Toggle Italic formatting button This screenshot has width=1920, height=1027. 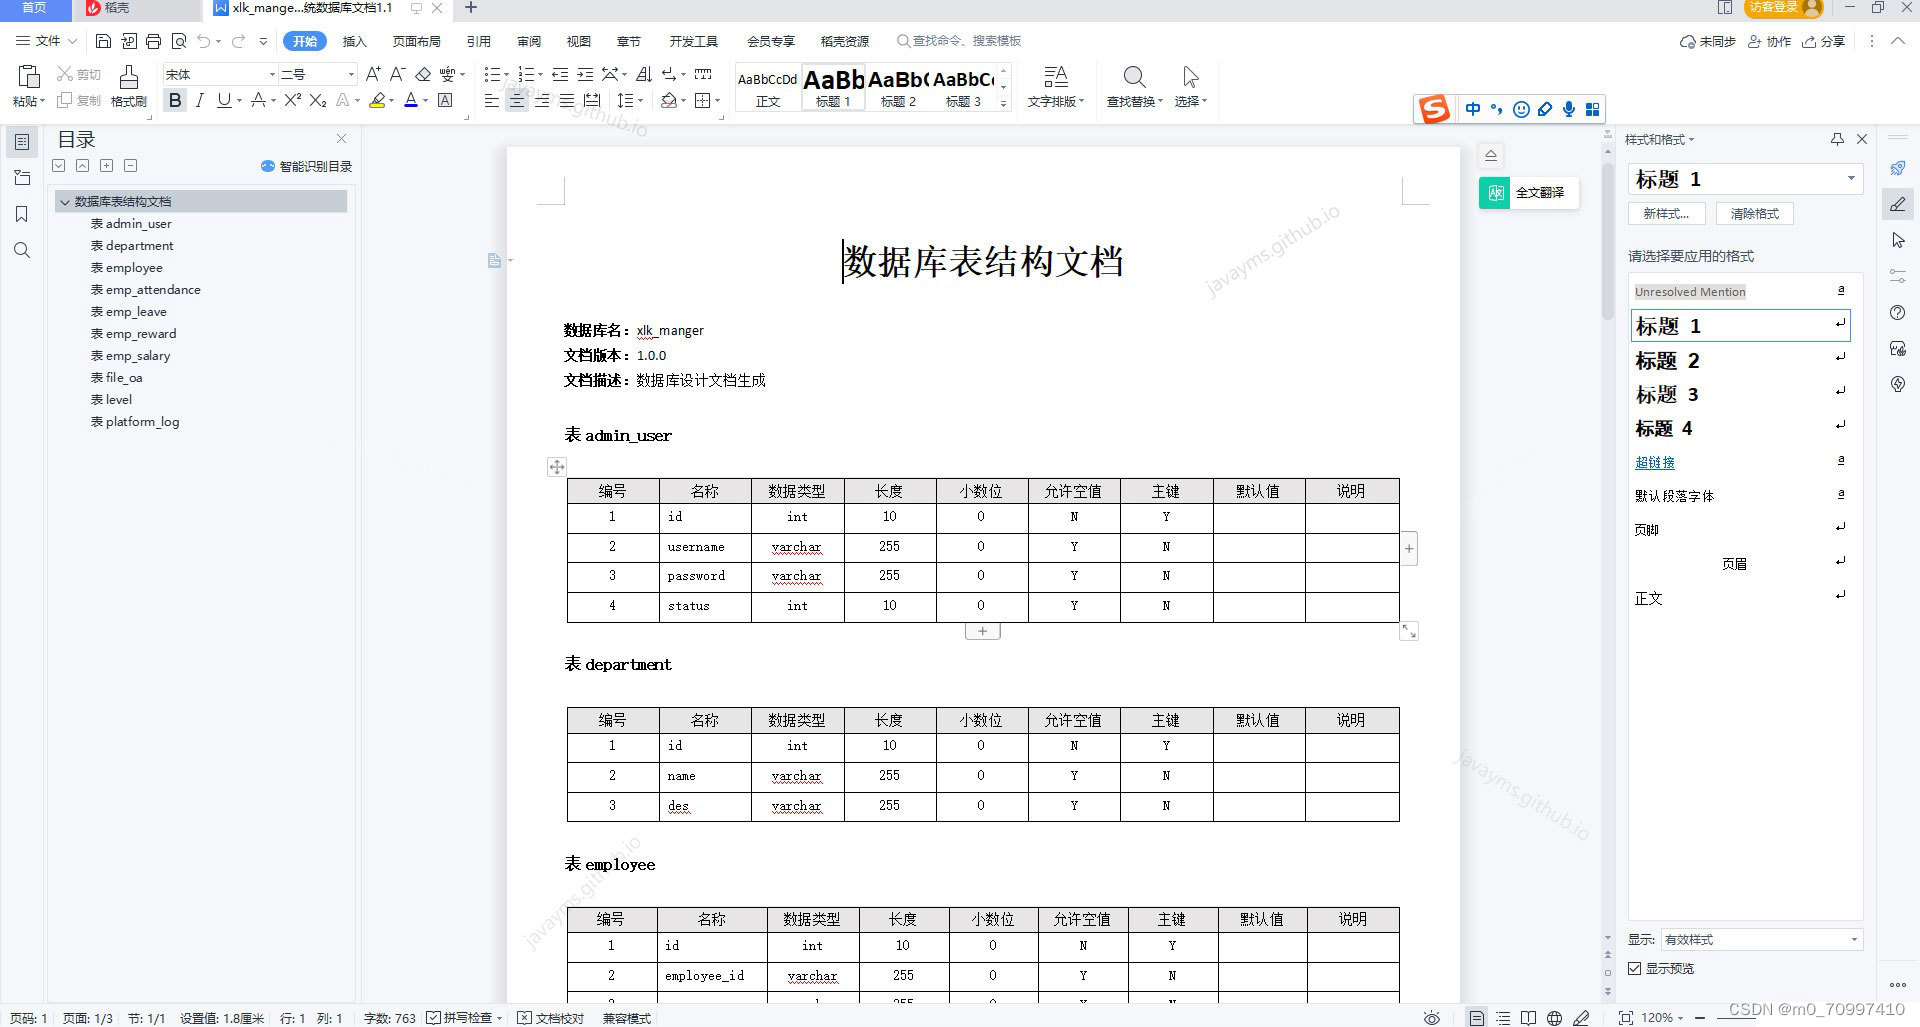pos(200,100)
